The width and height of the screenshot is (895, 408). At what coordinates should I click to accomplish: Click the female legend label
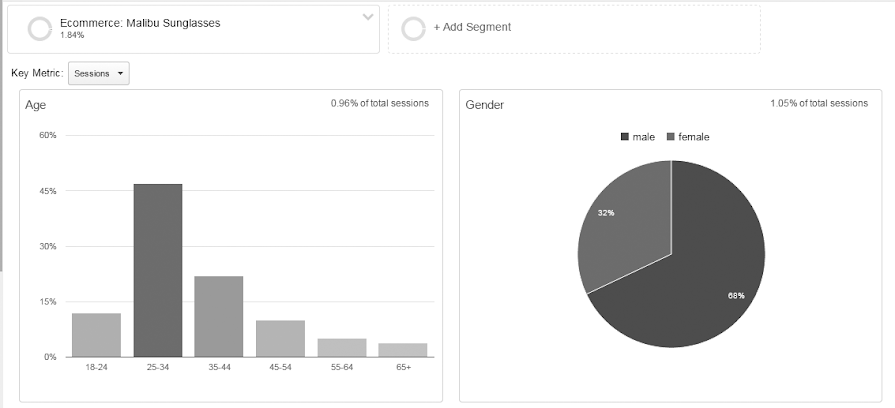(x=693, y=137)
